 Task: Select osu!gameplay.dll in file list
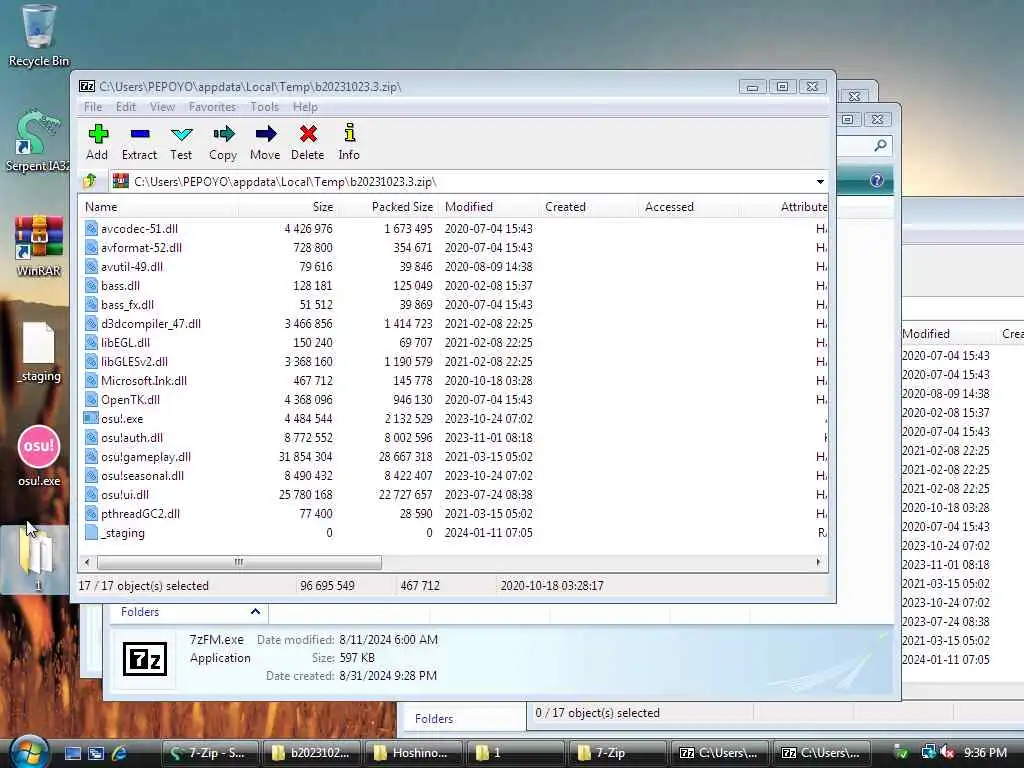(146, 456)
